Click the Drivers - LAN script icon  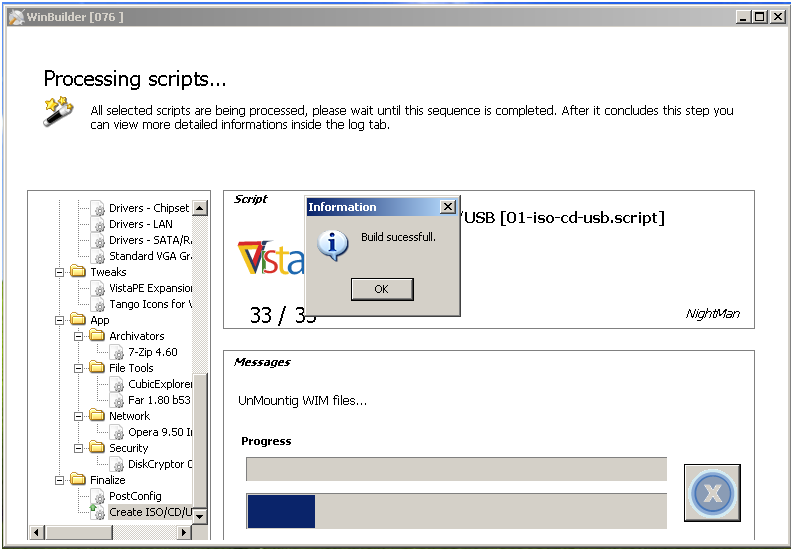click(x=98, y=224)
